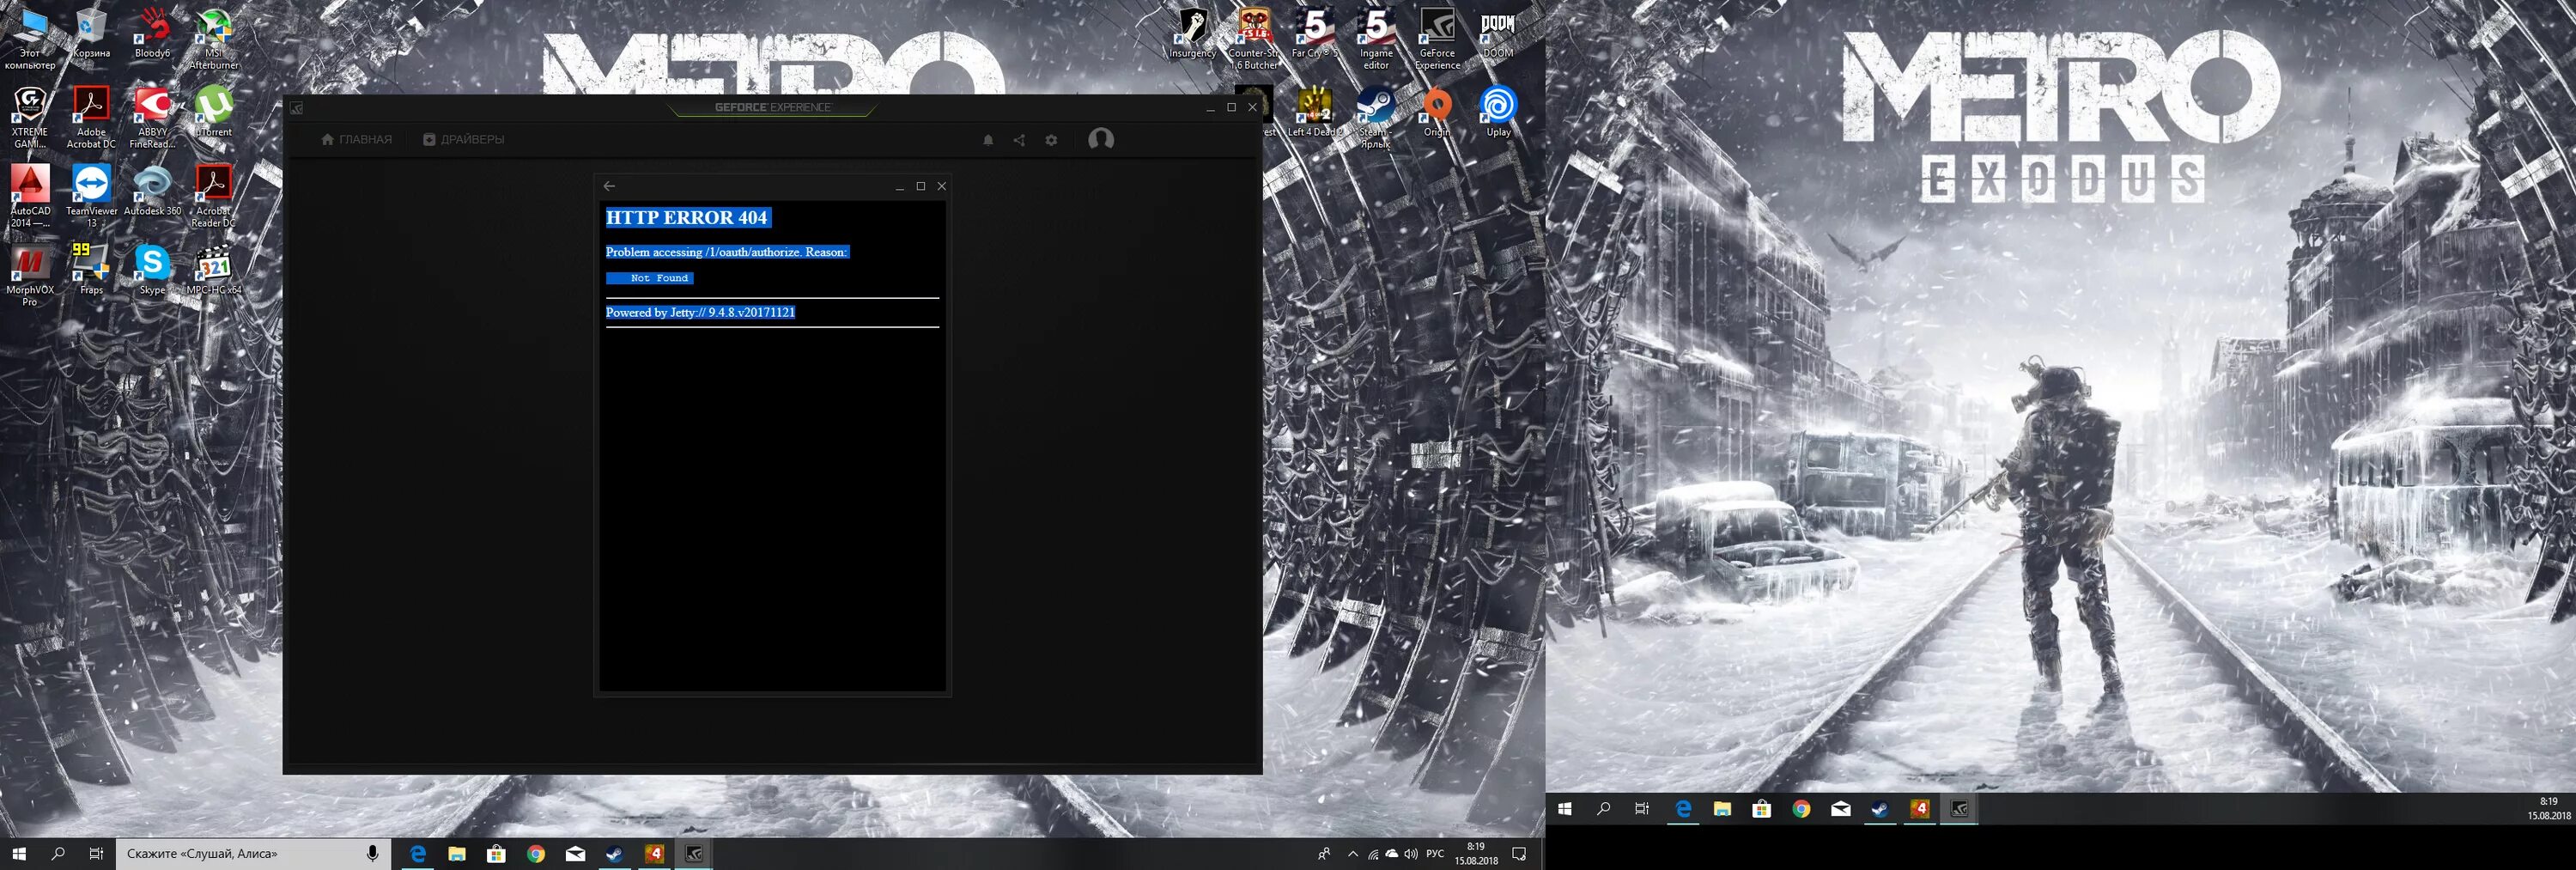The image size is (2576, 870).
Task: Click the 'Not Found' reason text
Action: pyautogui.click(x=659, y=278)
